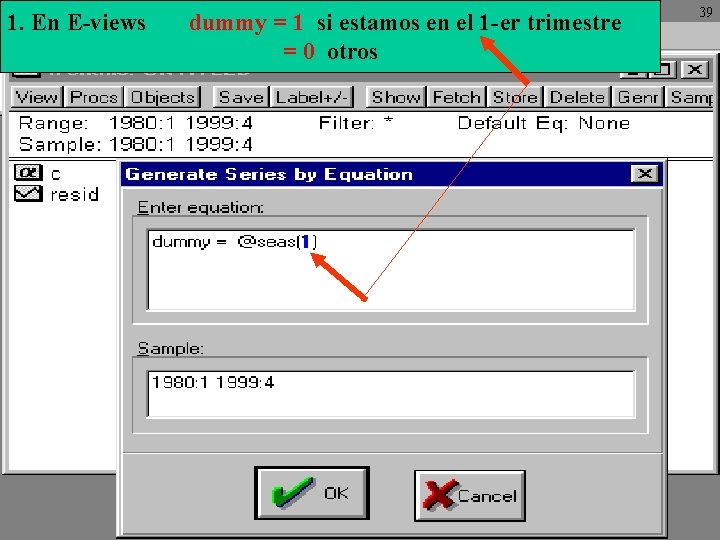Viewport: 720px width, 540px height.
Task: Click the Default Eq: None text
Action: coord(544,123)
